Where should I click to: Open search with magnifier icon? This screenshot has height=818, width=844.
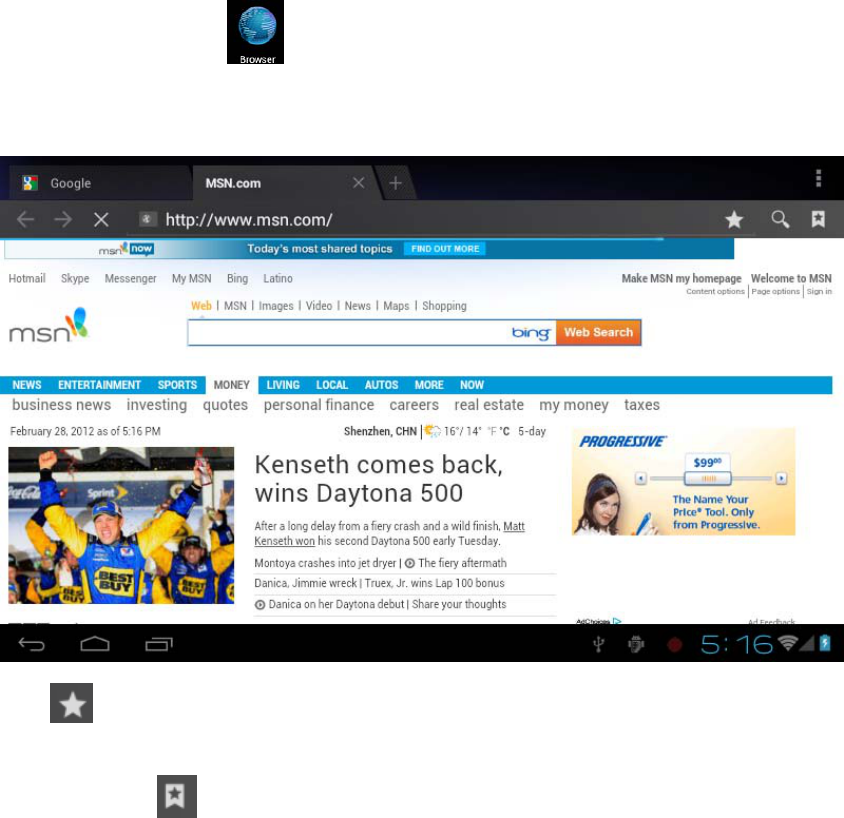coord(780,219)
